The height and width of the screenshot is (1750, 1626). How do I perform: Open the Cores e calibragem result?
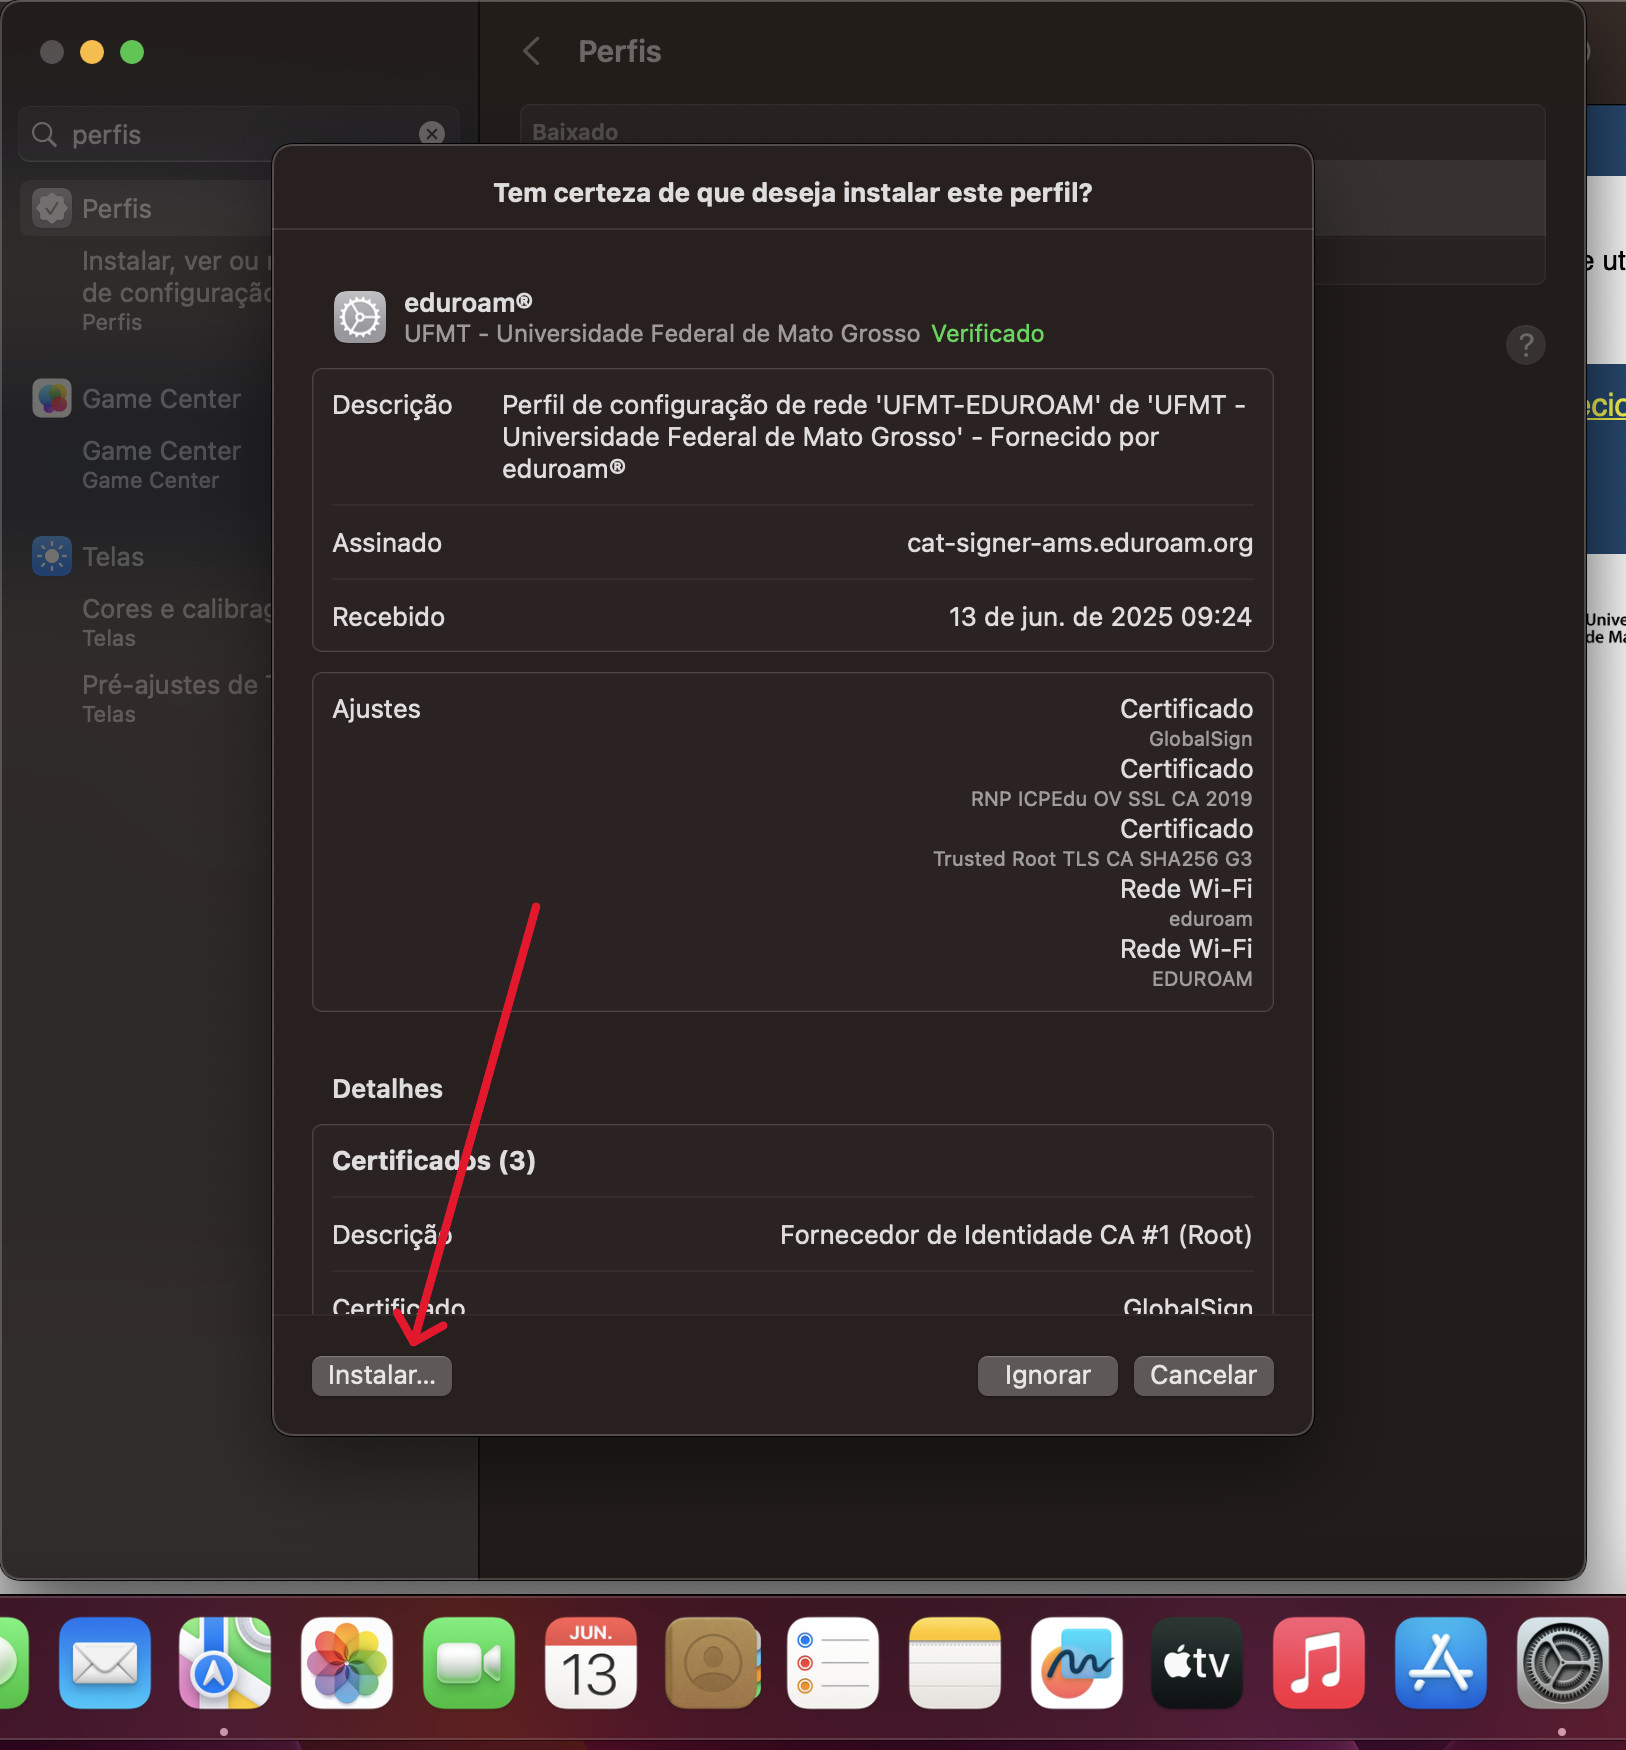coord(177,622)
